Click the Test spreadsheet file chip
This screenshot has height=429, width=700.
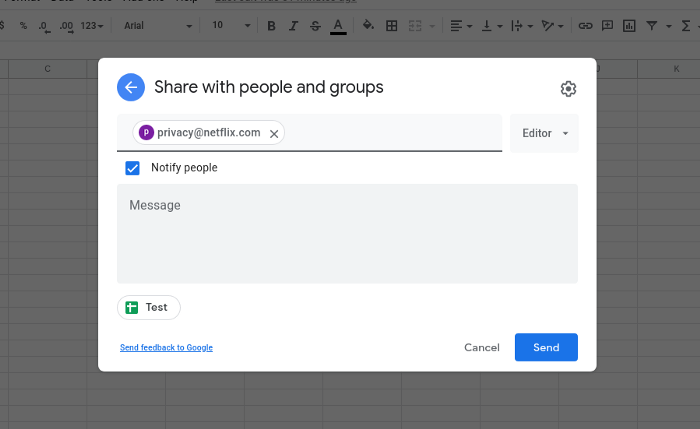coord(149,307)
